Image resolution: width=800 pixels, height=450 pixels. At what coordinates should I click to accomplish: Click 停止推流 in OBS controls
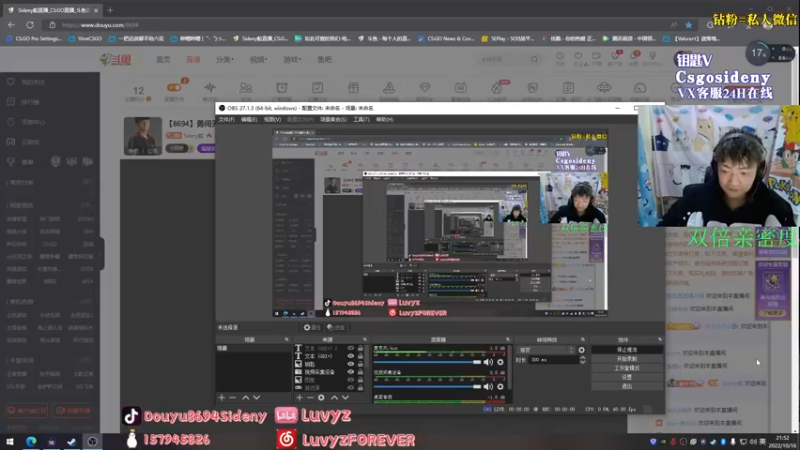tap(627, 350)
